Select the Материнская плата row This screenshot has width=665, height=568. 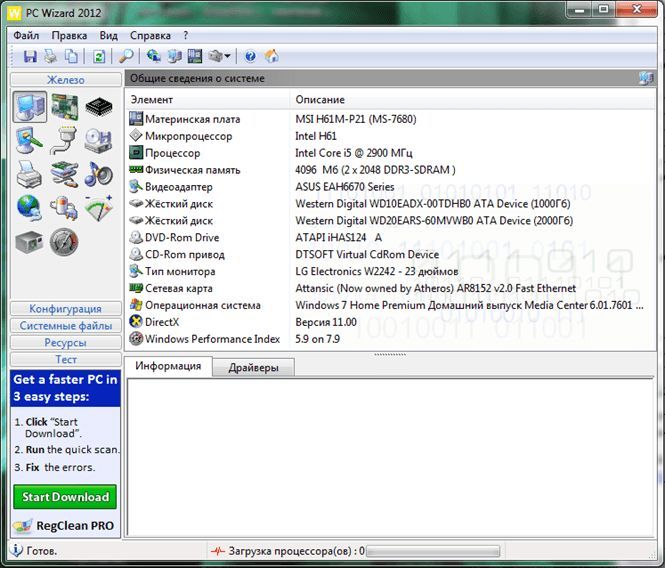[390, 119]
